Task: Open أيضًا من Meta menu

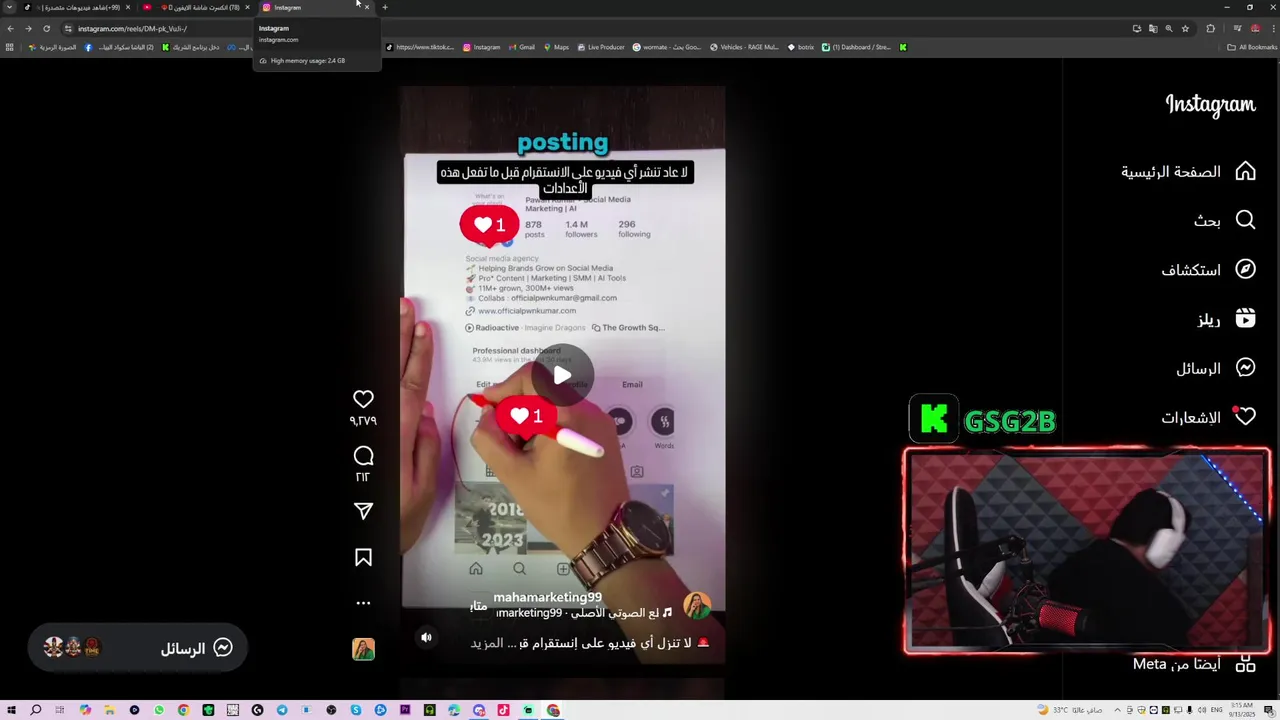Action: click(1194, 664)
